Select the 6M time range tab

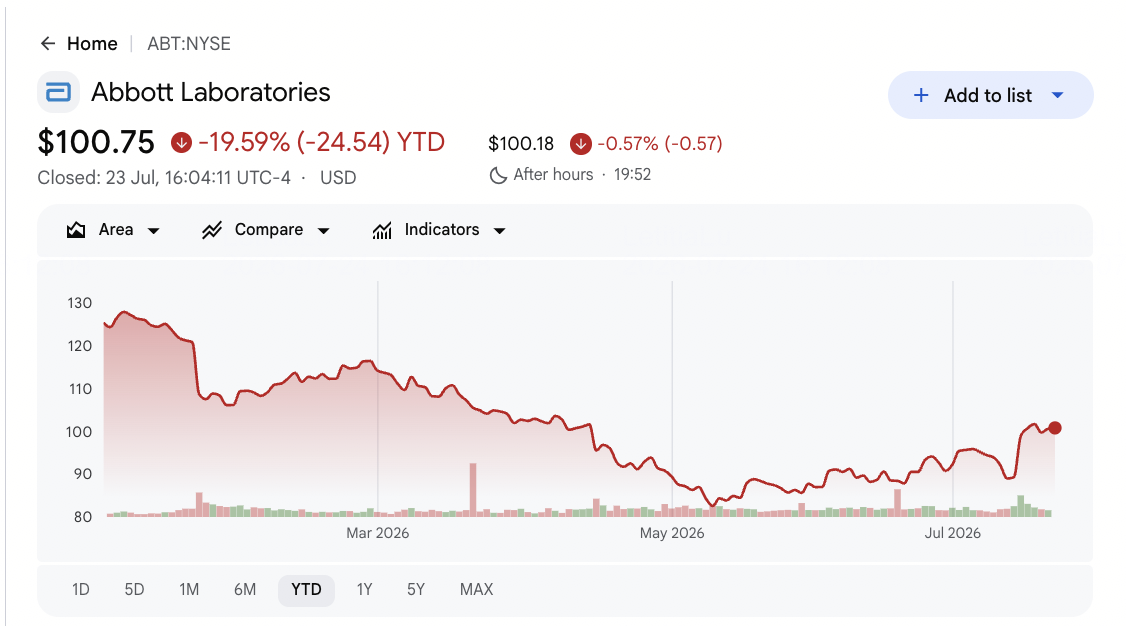[245, 589]
